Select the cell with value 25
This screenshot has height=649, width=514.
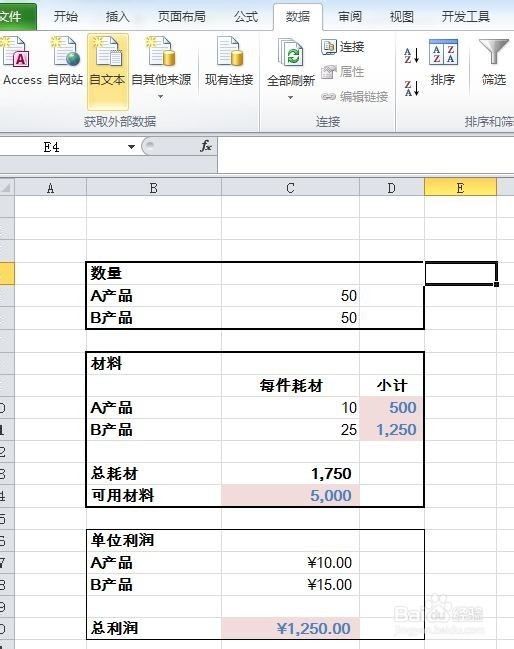point(290,430)
